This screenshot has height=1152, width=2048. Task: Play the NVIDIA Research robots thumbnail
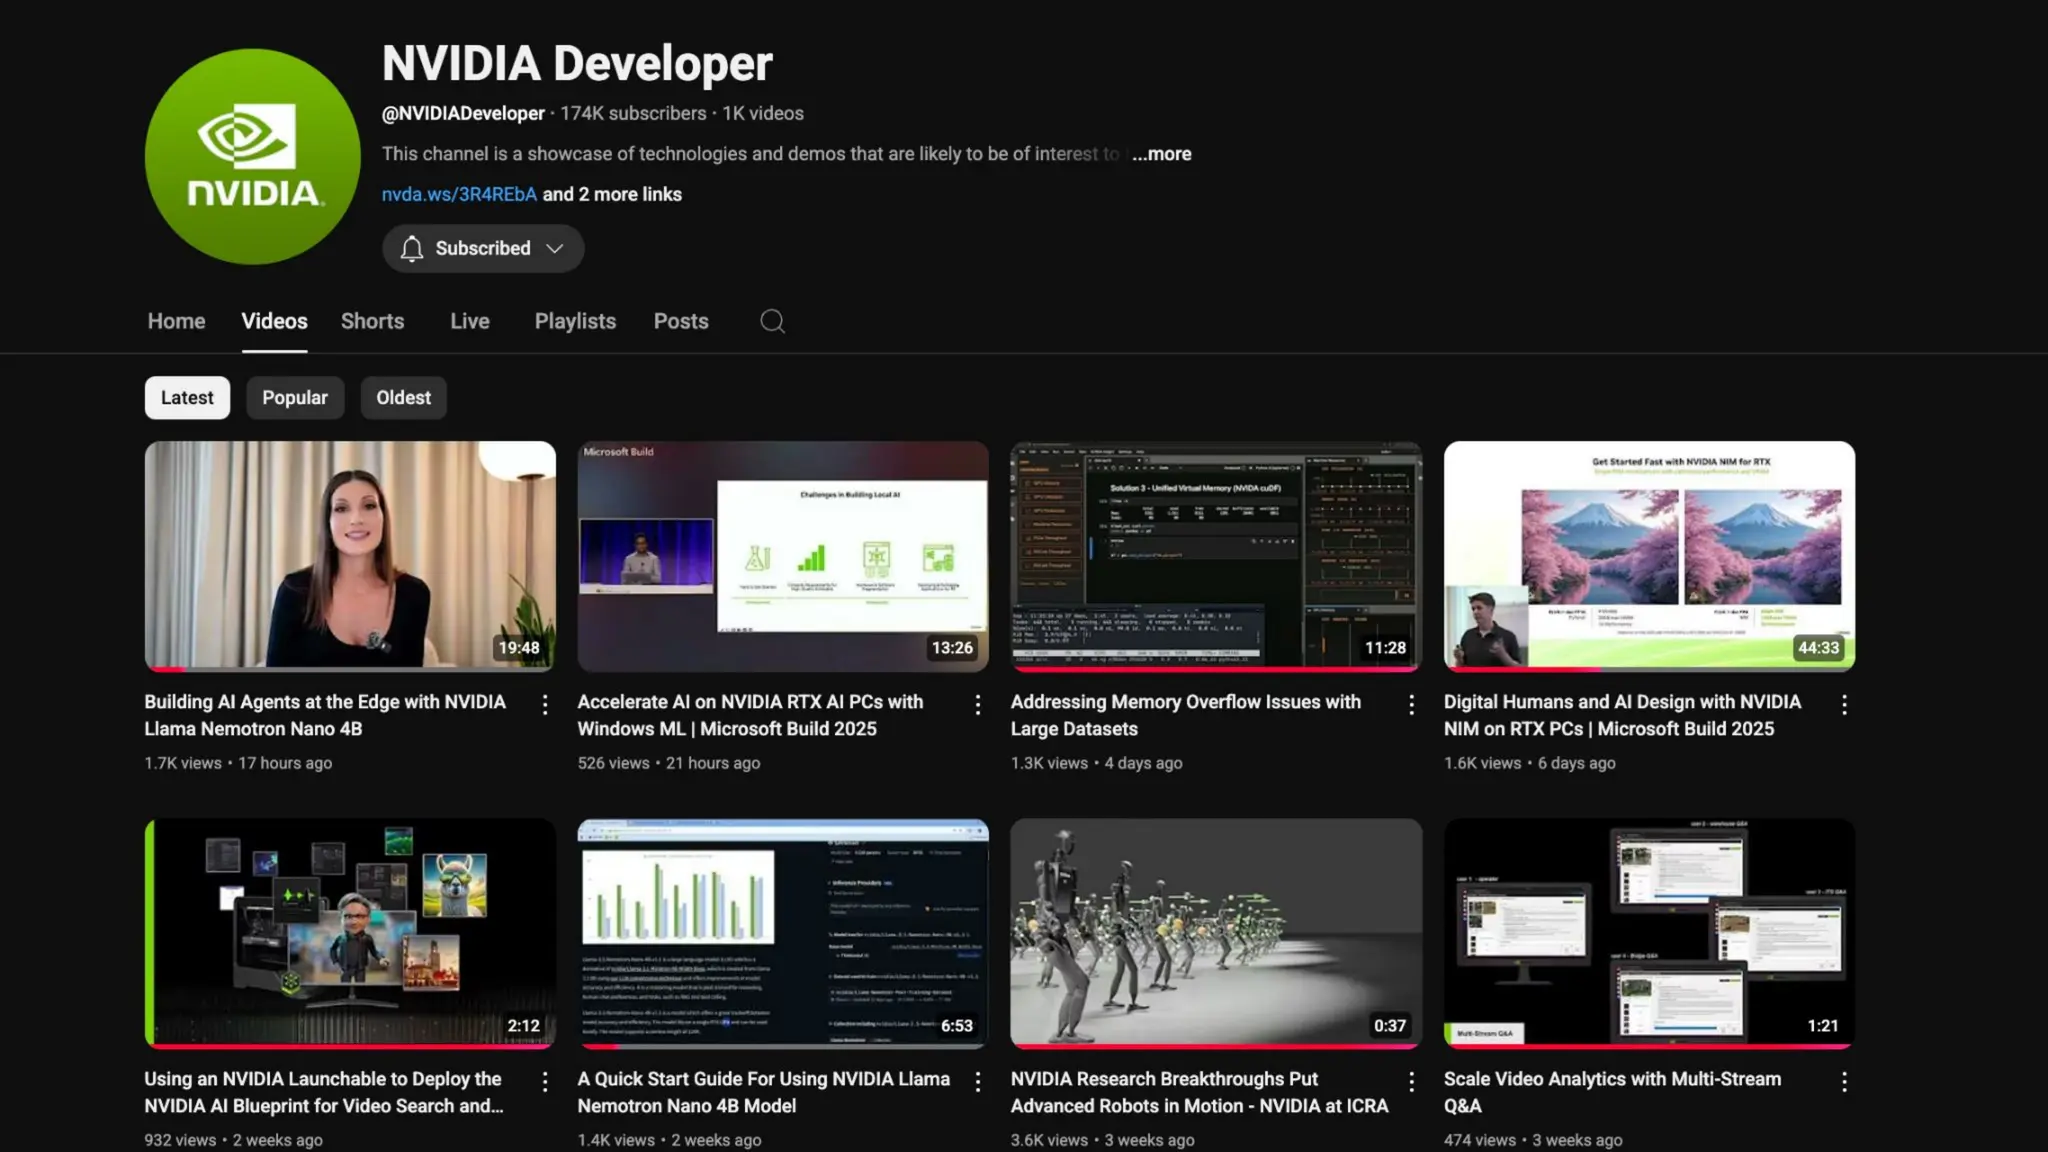click(1216, 933)
